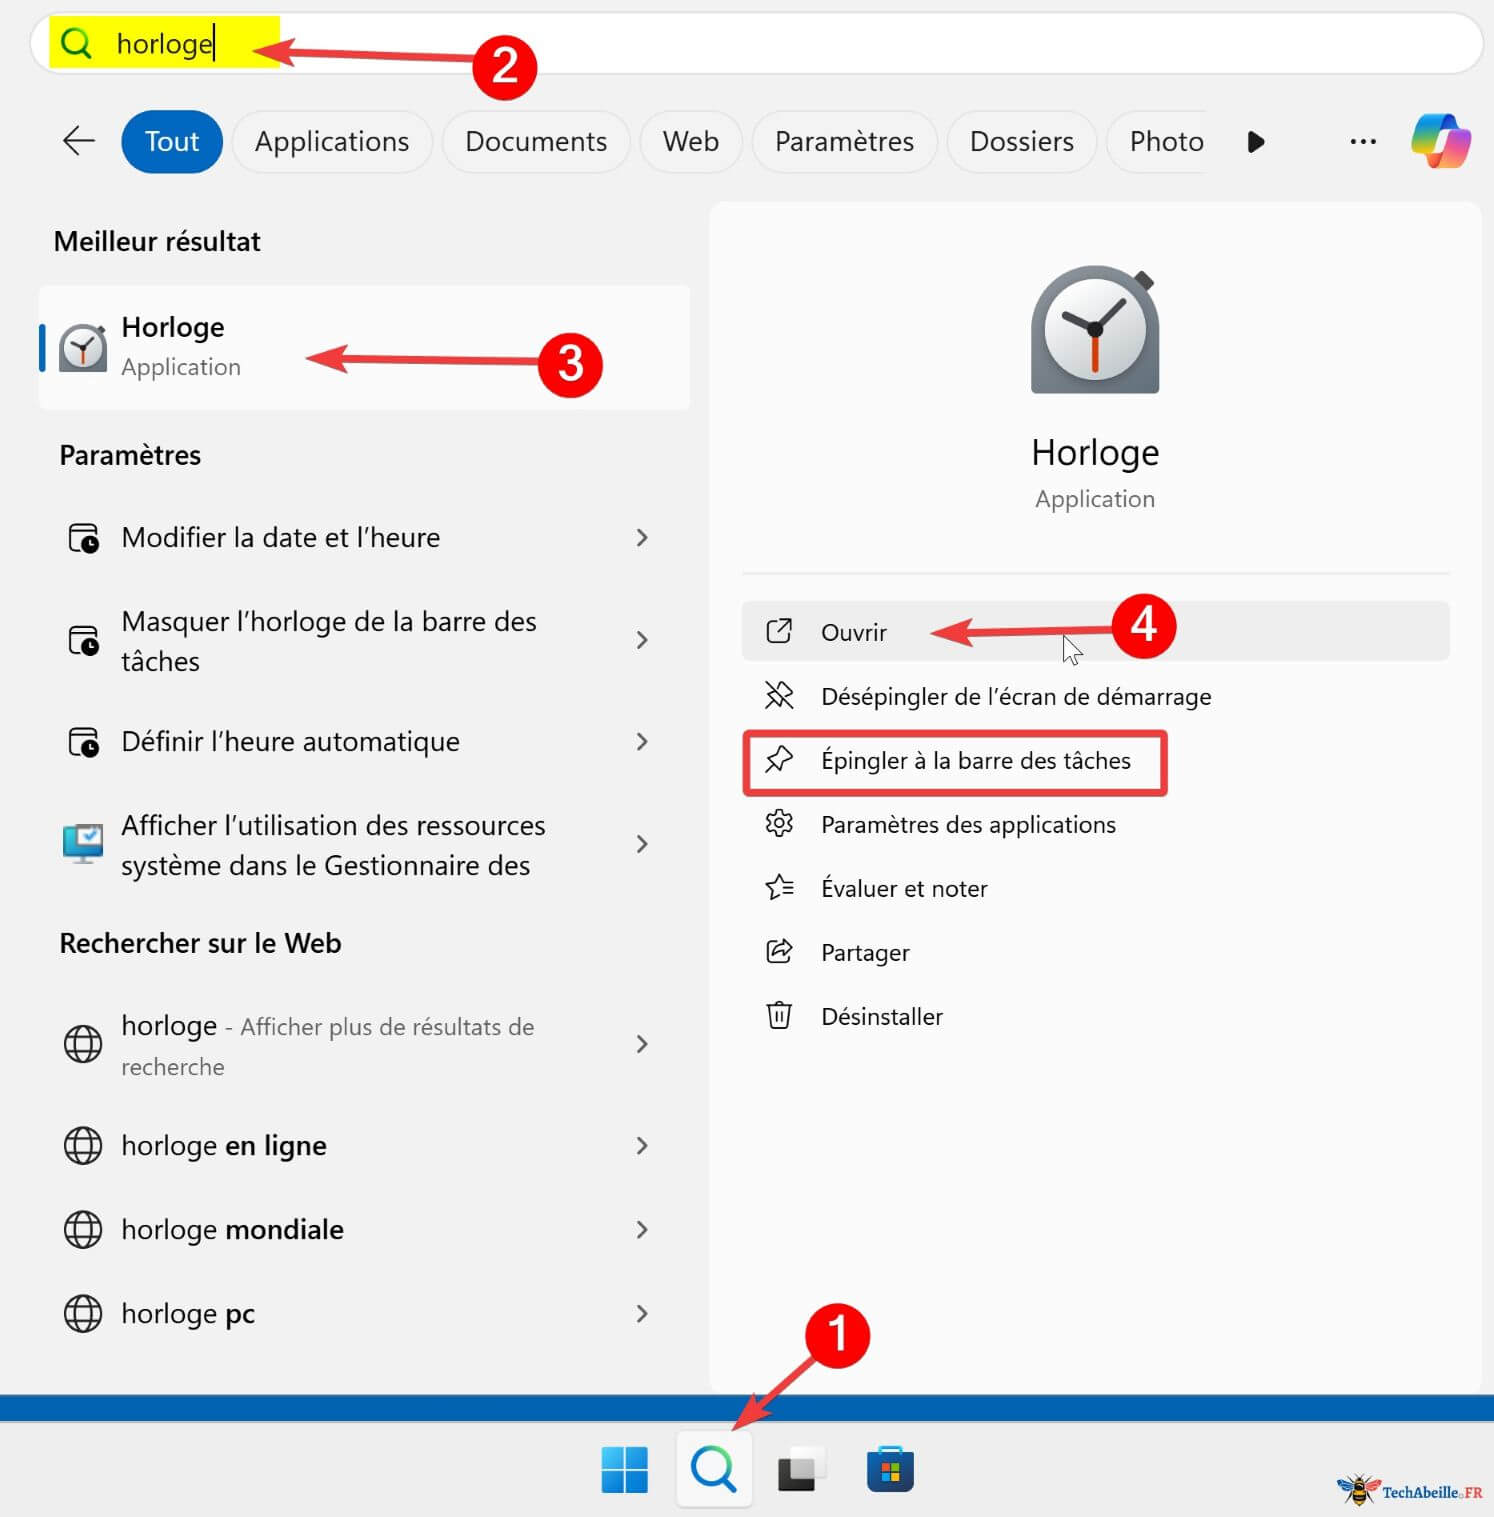Open web suggestion 'horloge en ligne'
The height and width of the screenshot is (1517, 1494).
tap(364, 1146)
